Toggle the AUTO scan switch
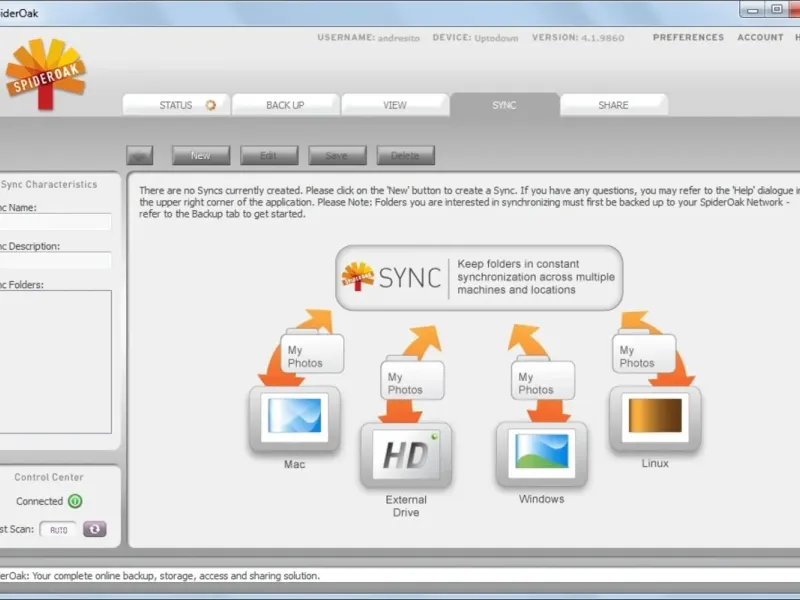The width and height of the screenshot is (800, 600). click(58, 530)
